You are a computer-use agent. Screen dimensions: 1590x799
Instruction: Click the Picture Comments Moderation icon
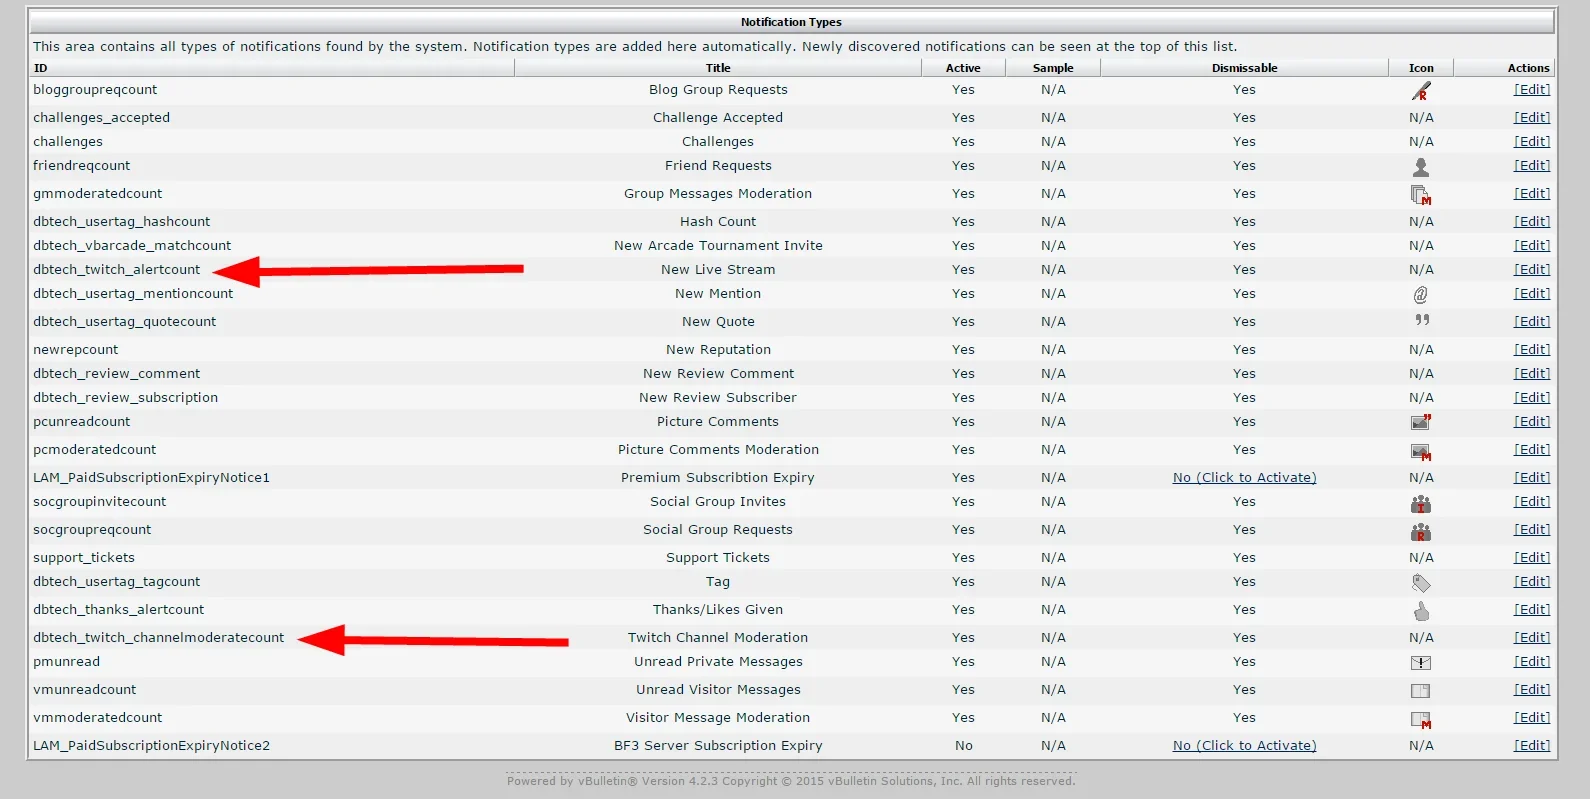[x=1421, y=451]
